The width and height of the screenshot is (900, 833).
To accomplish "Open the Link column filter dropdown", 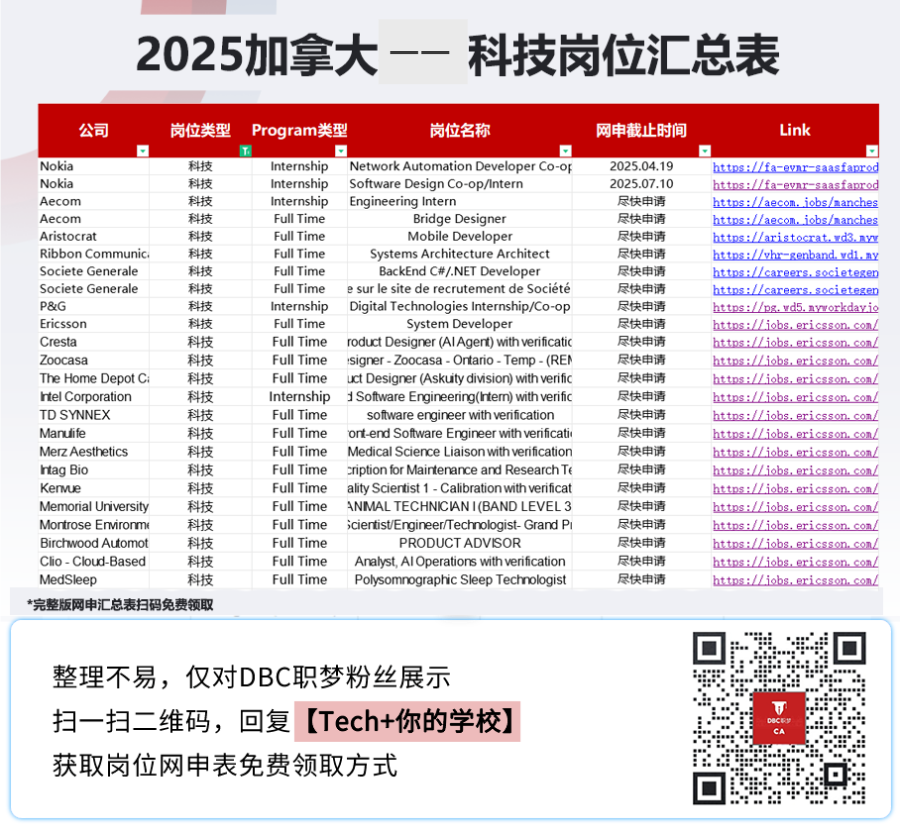I will [872, 151].
